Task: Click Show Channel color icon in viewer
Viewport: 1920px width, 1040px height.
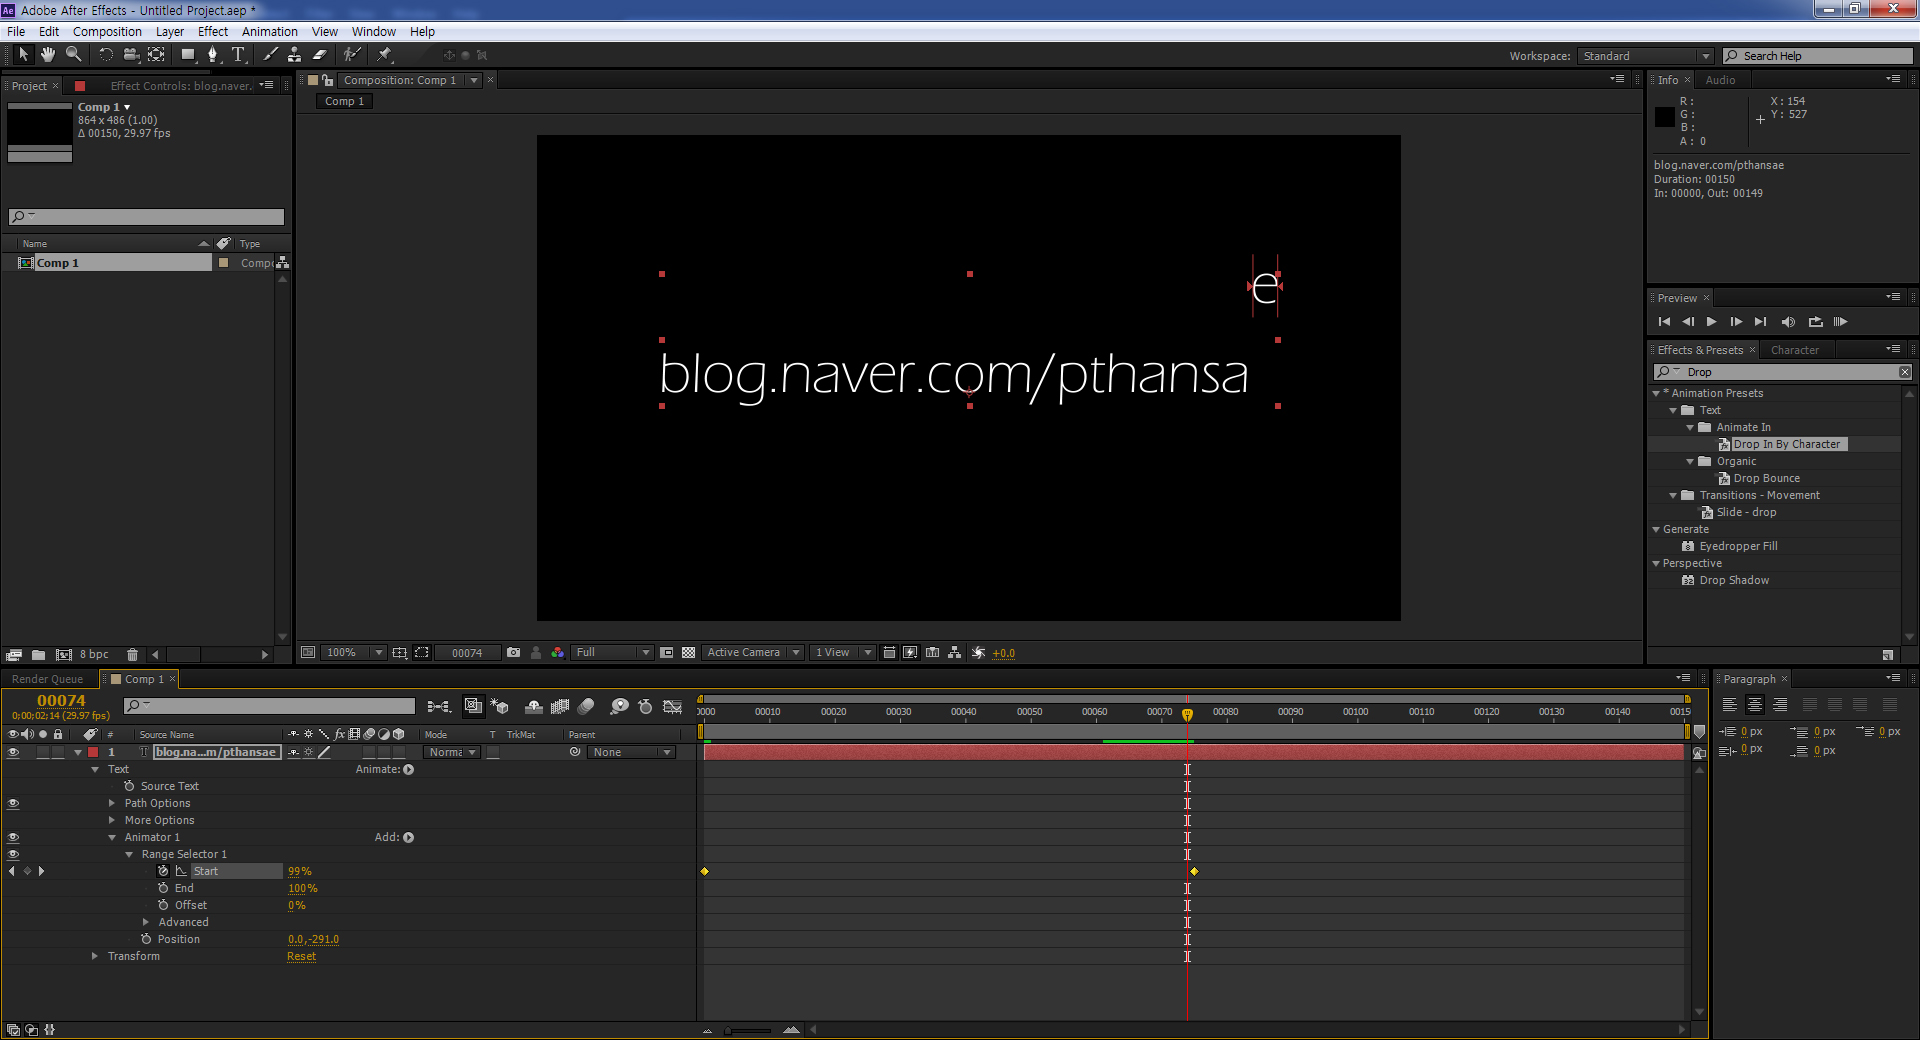Action: [x=557, y=653]
